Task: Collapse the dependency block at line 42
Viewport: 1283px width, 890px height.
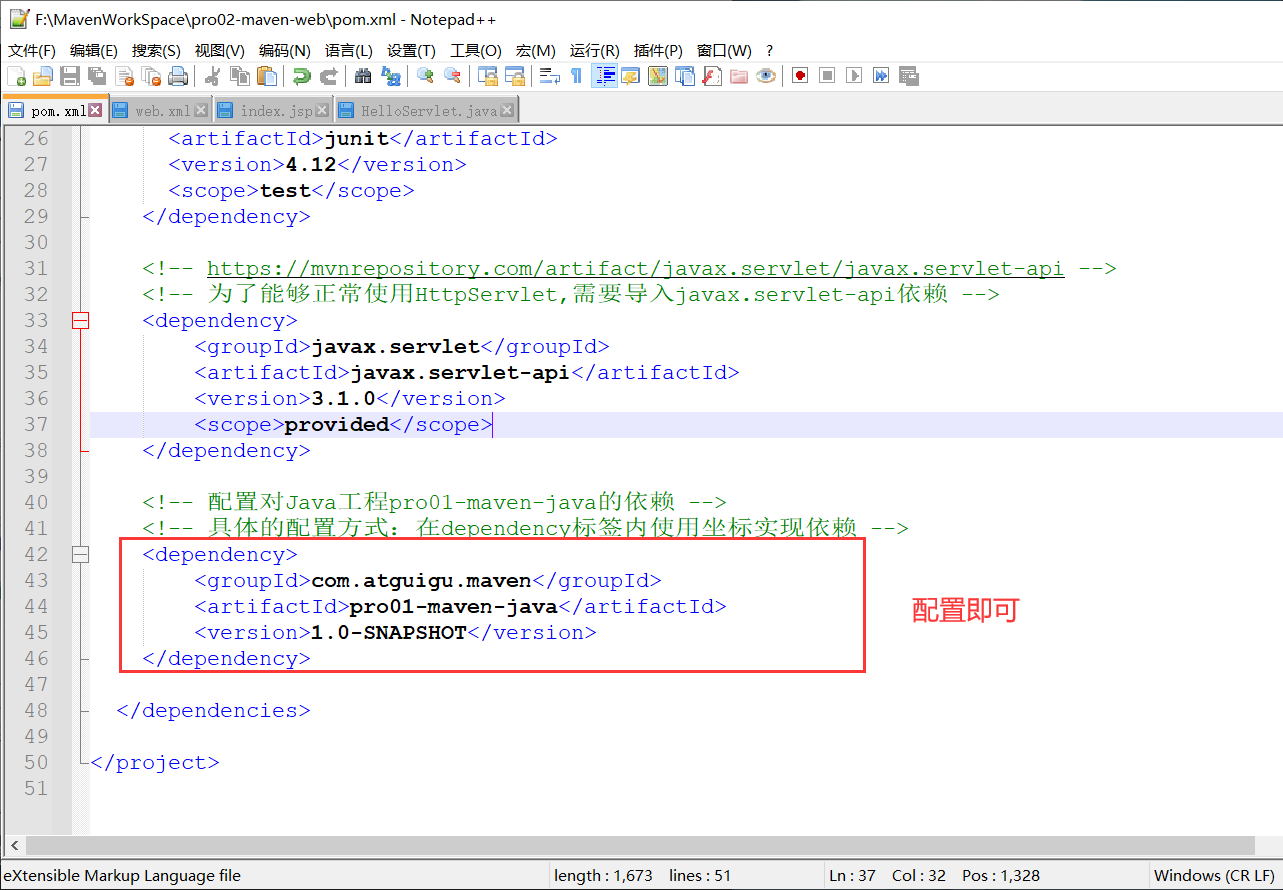Action: (x=80, y=554)
